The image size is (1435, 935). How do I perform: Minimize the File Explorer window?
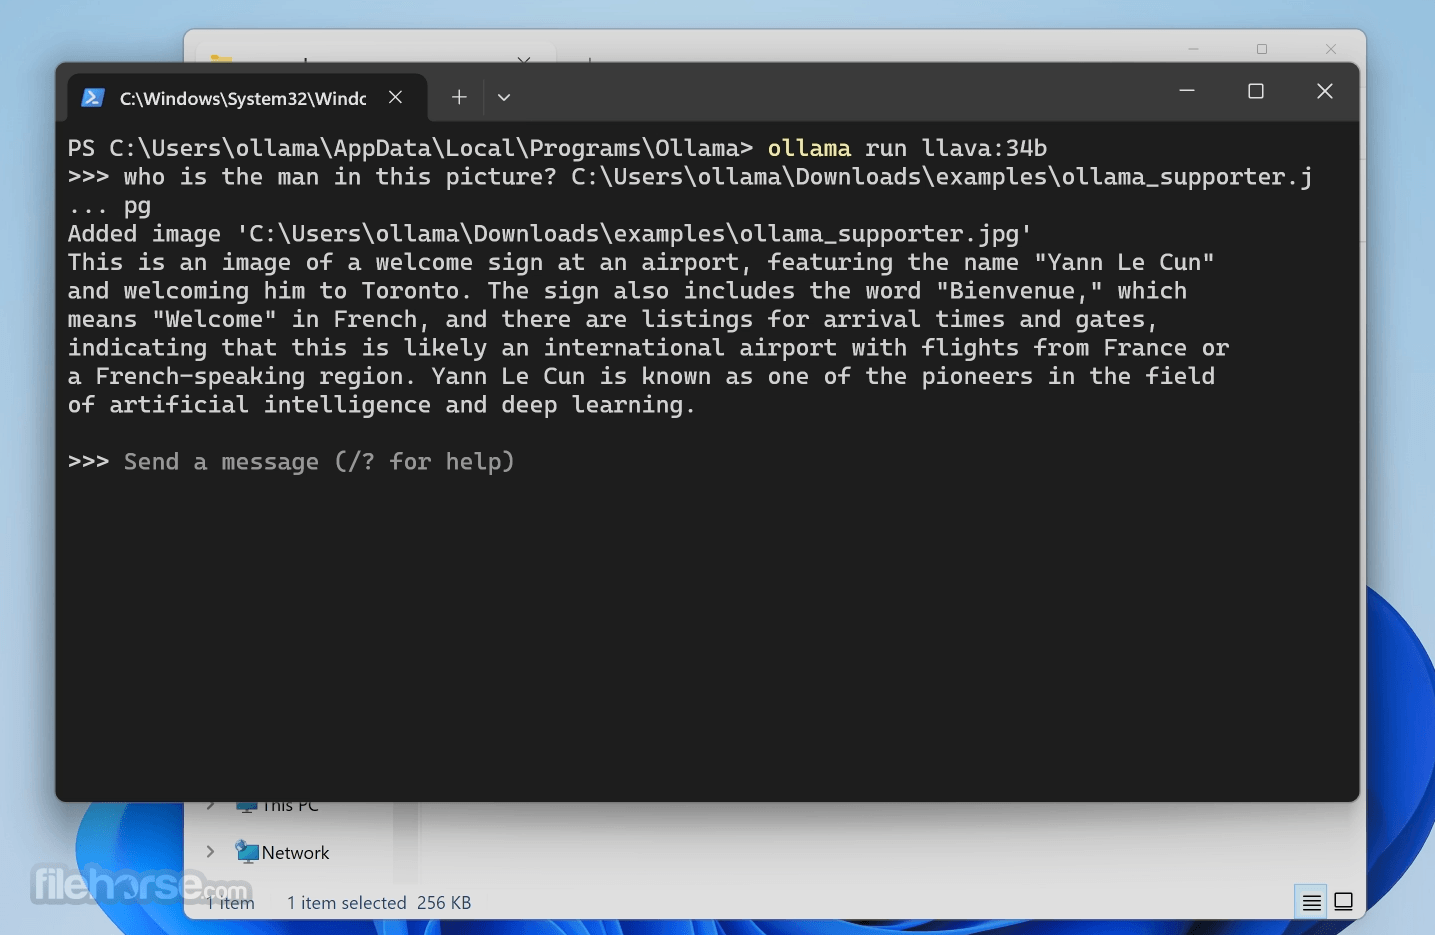[1193, 49]
